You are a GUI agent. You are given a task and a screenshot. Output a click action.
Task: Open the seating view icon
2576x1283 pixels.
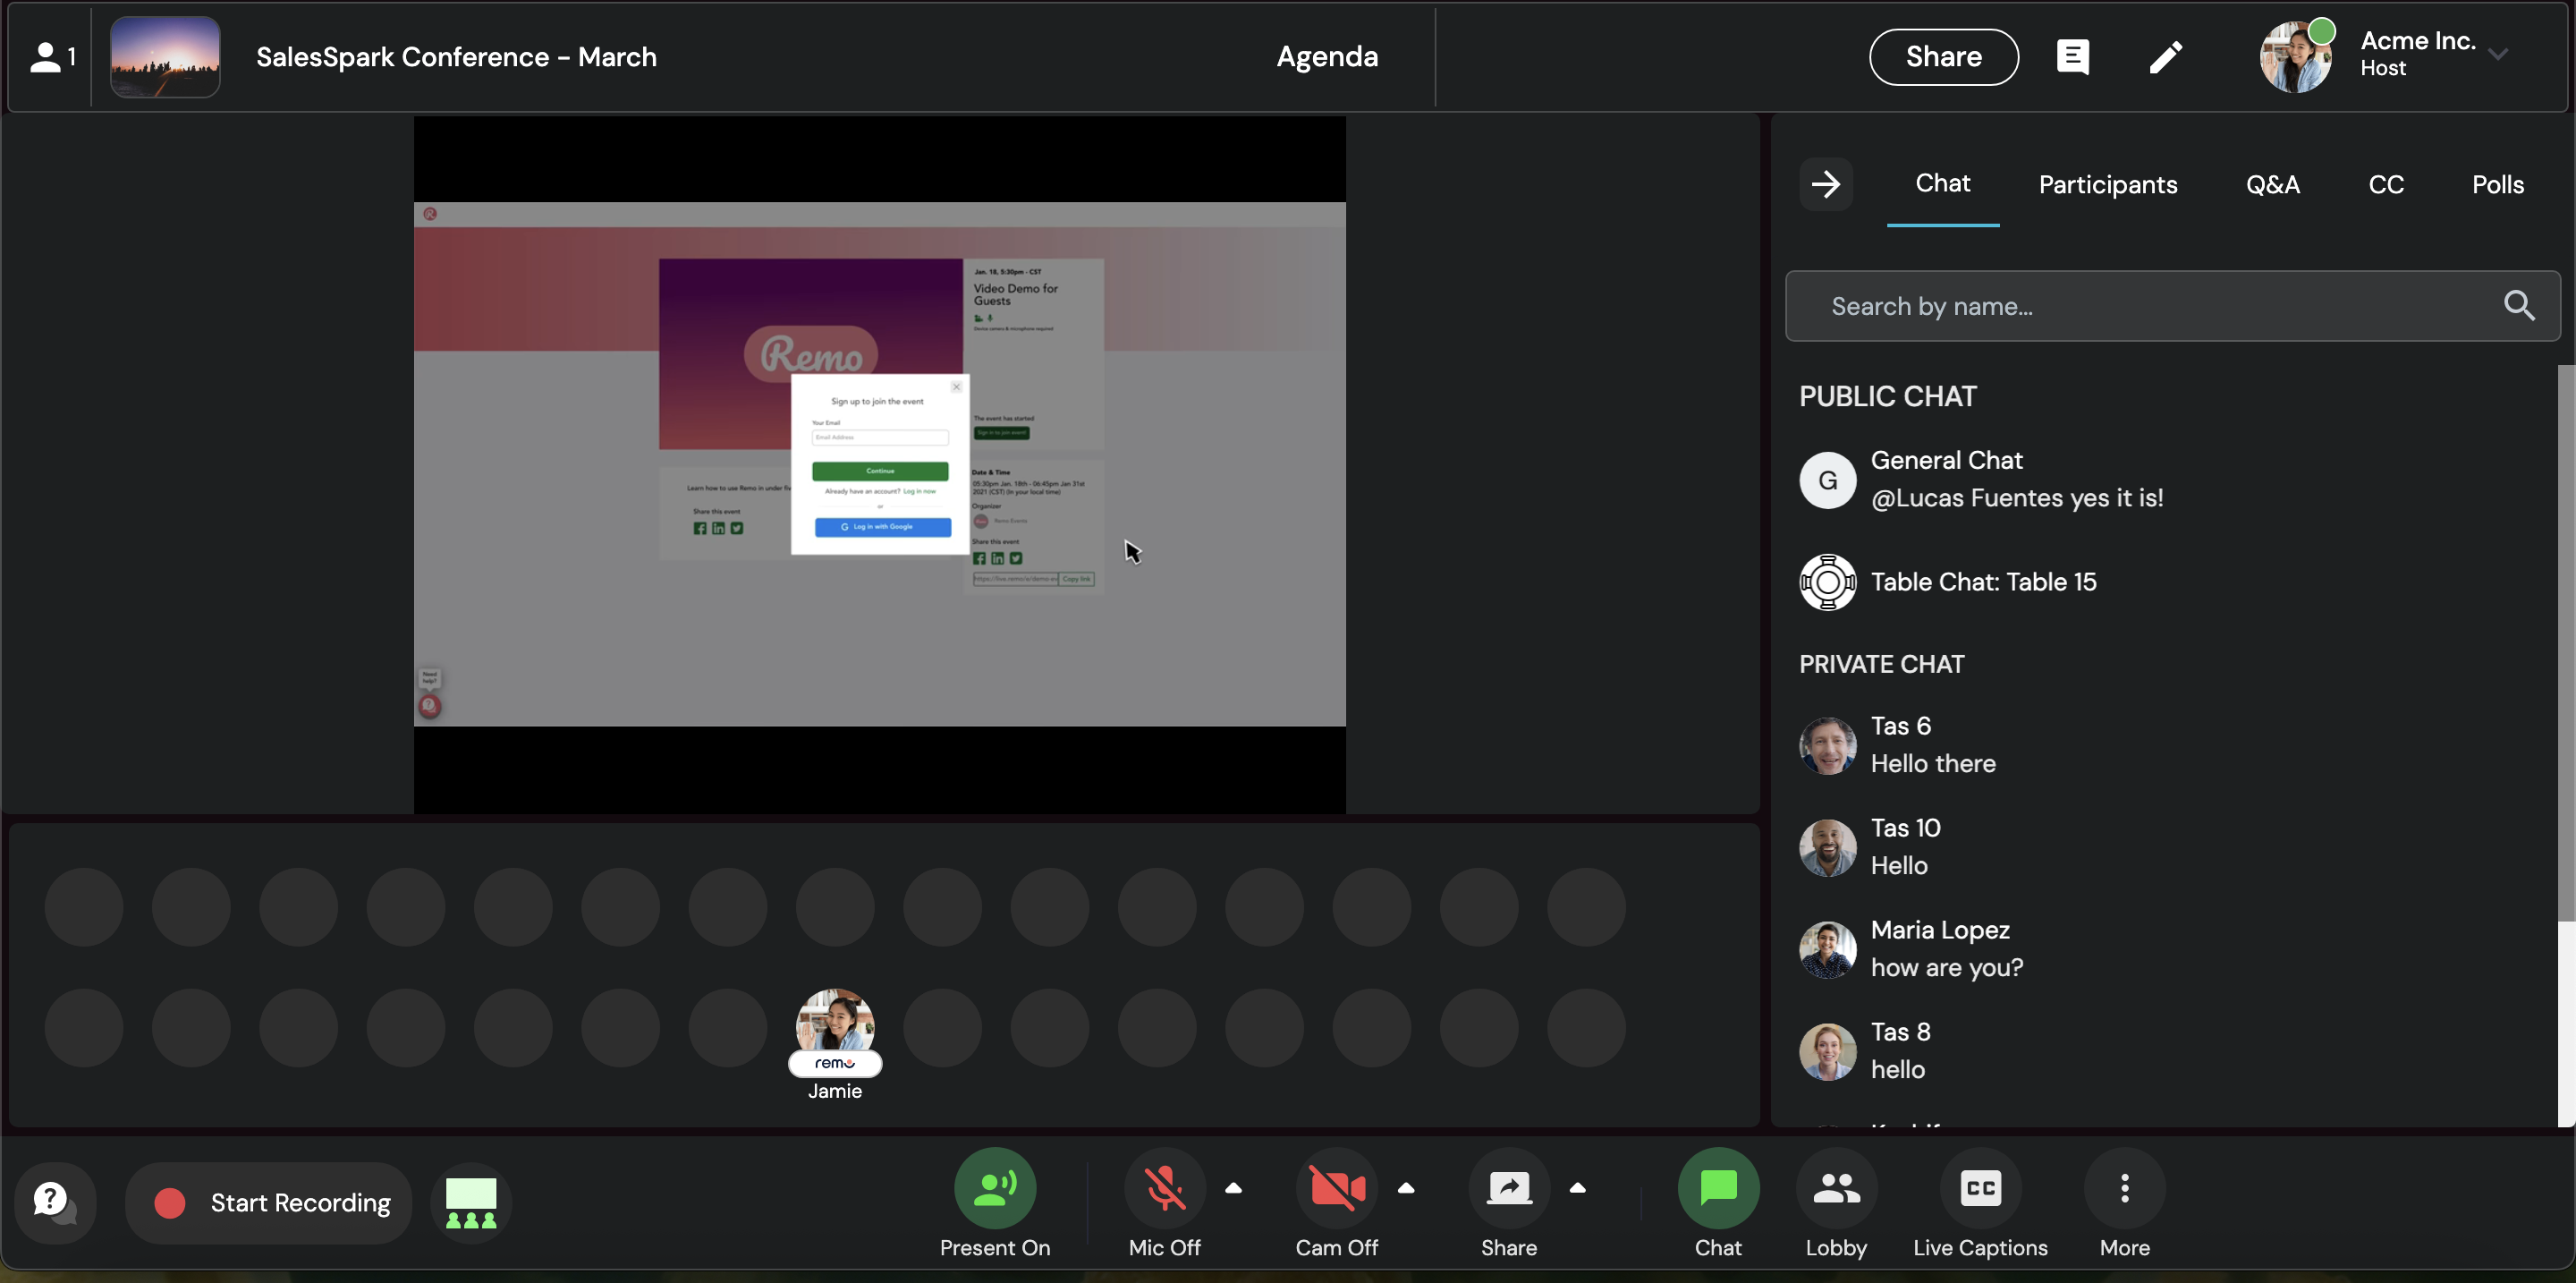click(x=470, y=1201)
